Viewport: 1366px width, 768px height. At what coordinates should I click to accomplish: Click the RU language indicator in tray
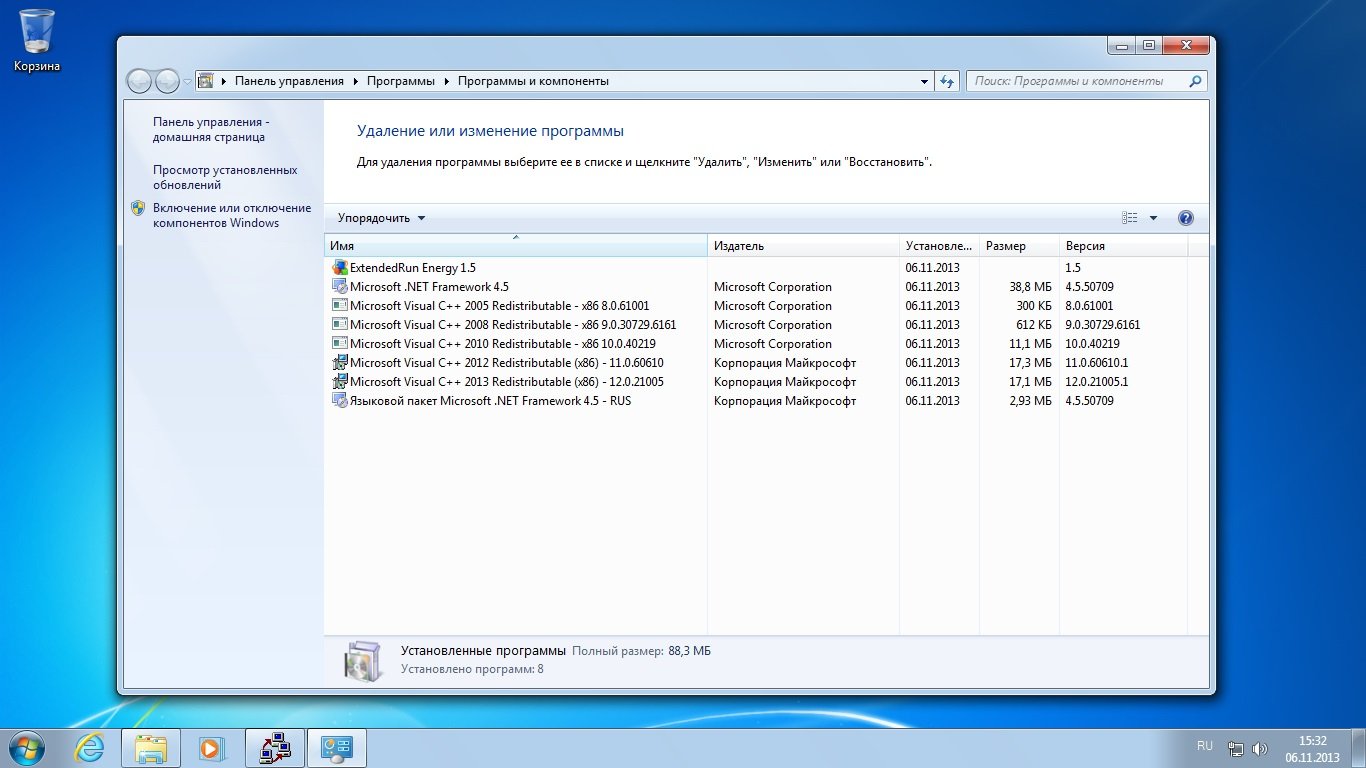1205,746
